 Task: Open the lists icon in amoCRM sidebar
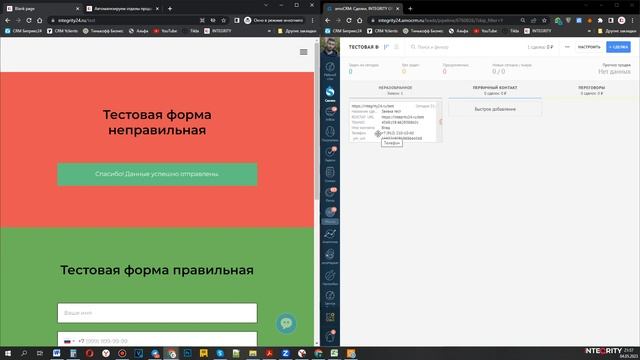330,174
